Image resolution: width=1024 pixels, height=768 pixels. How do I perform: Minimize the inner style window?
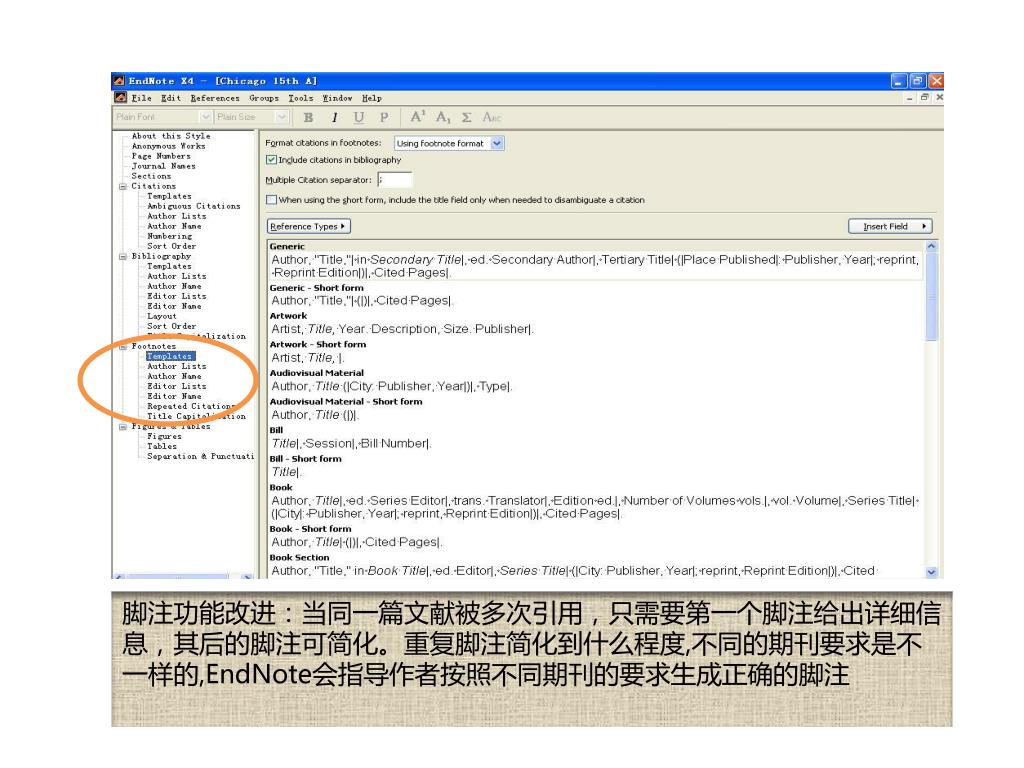point(910,97)
